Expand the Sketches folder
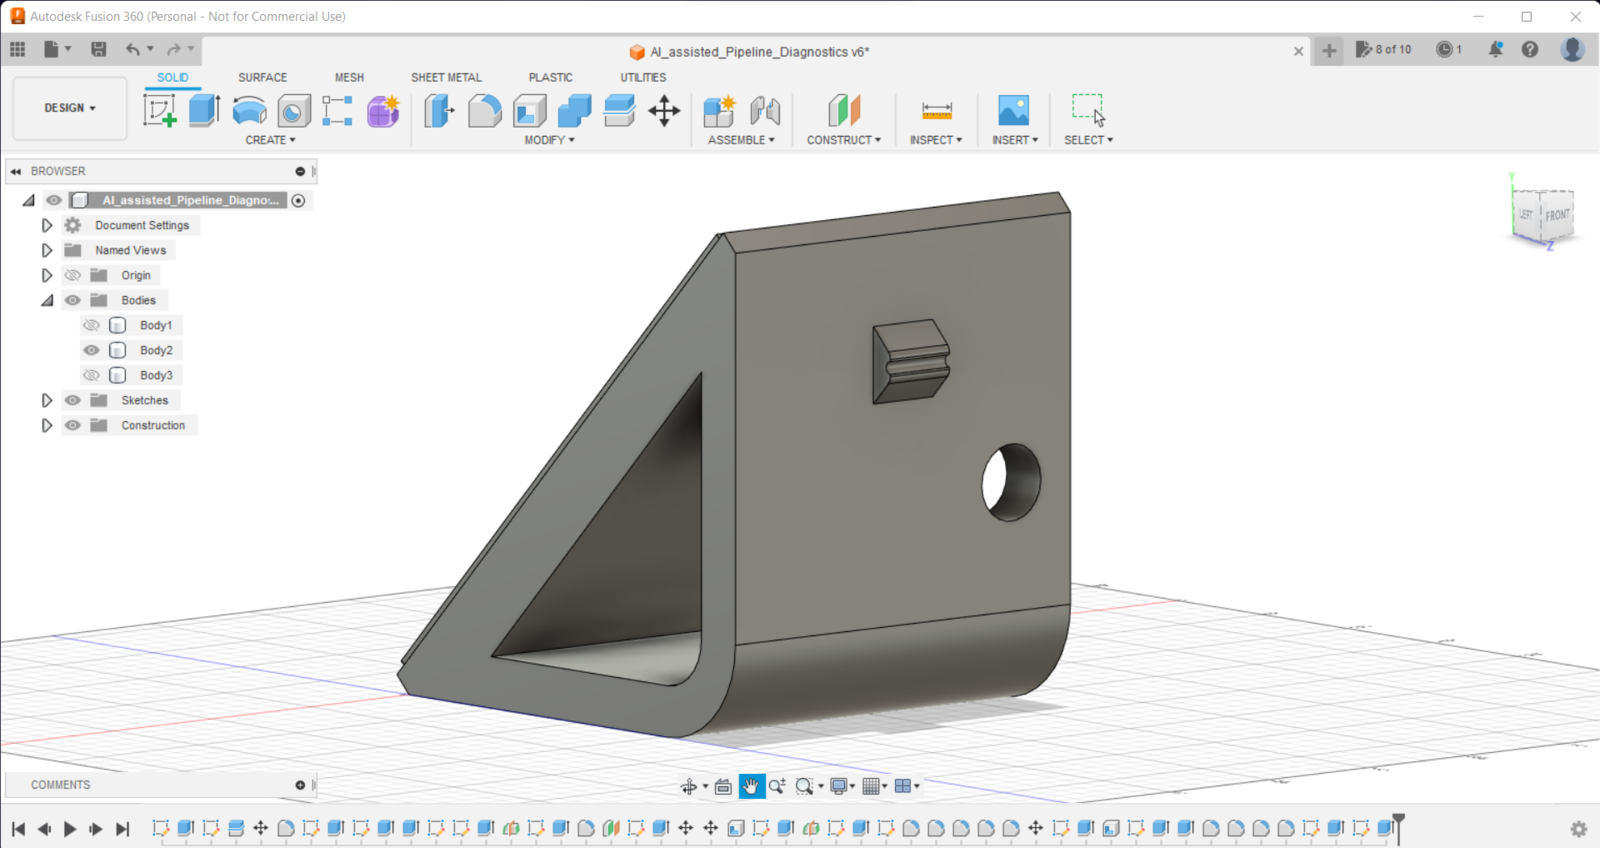 pos(47,400)
